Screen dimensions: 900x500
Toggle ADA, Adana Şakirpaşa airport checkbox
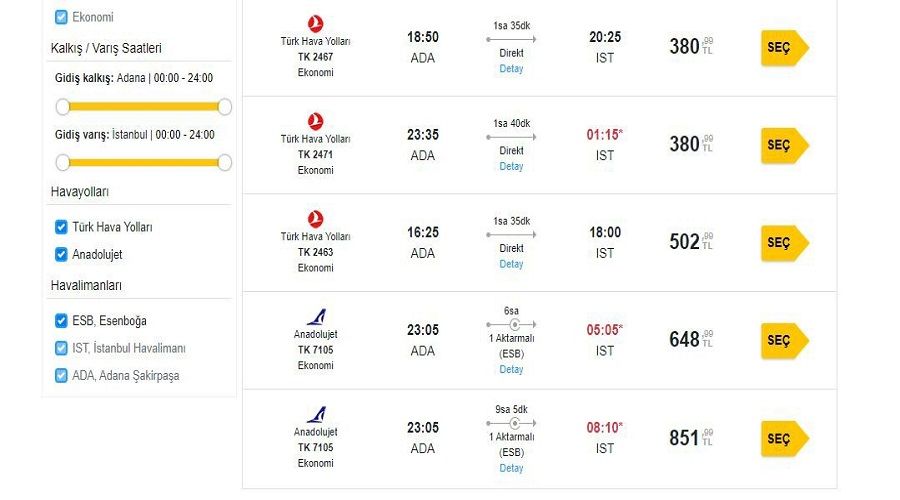(x=61, y=375)
